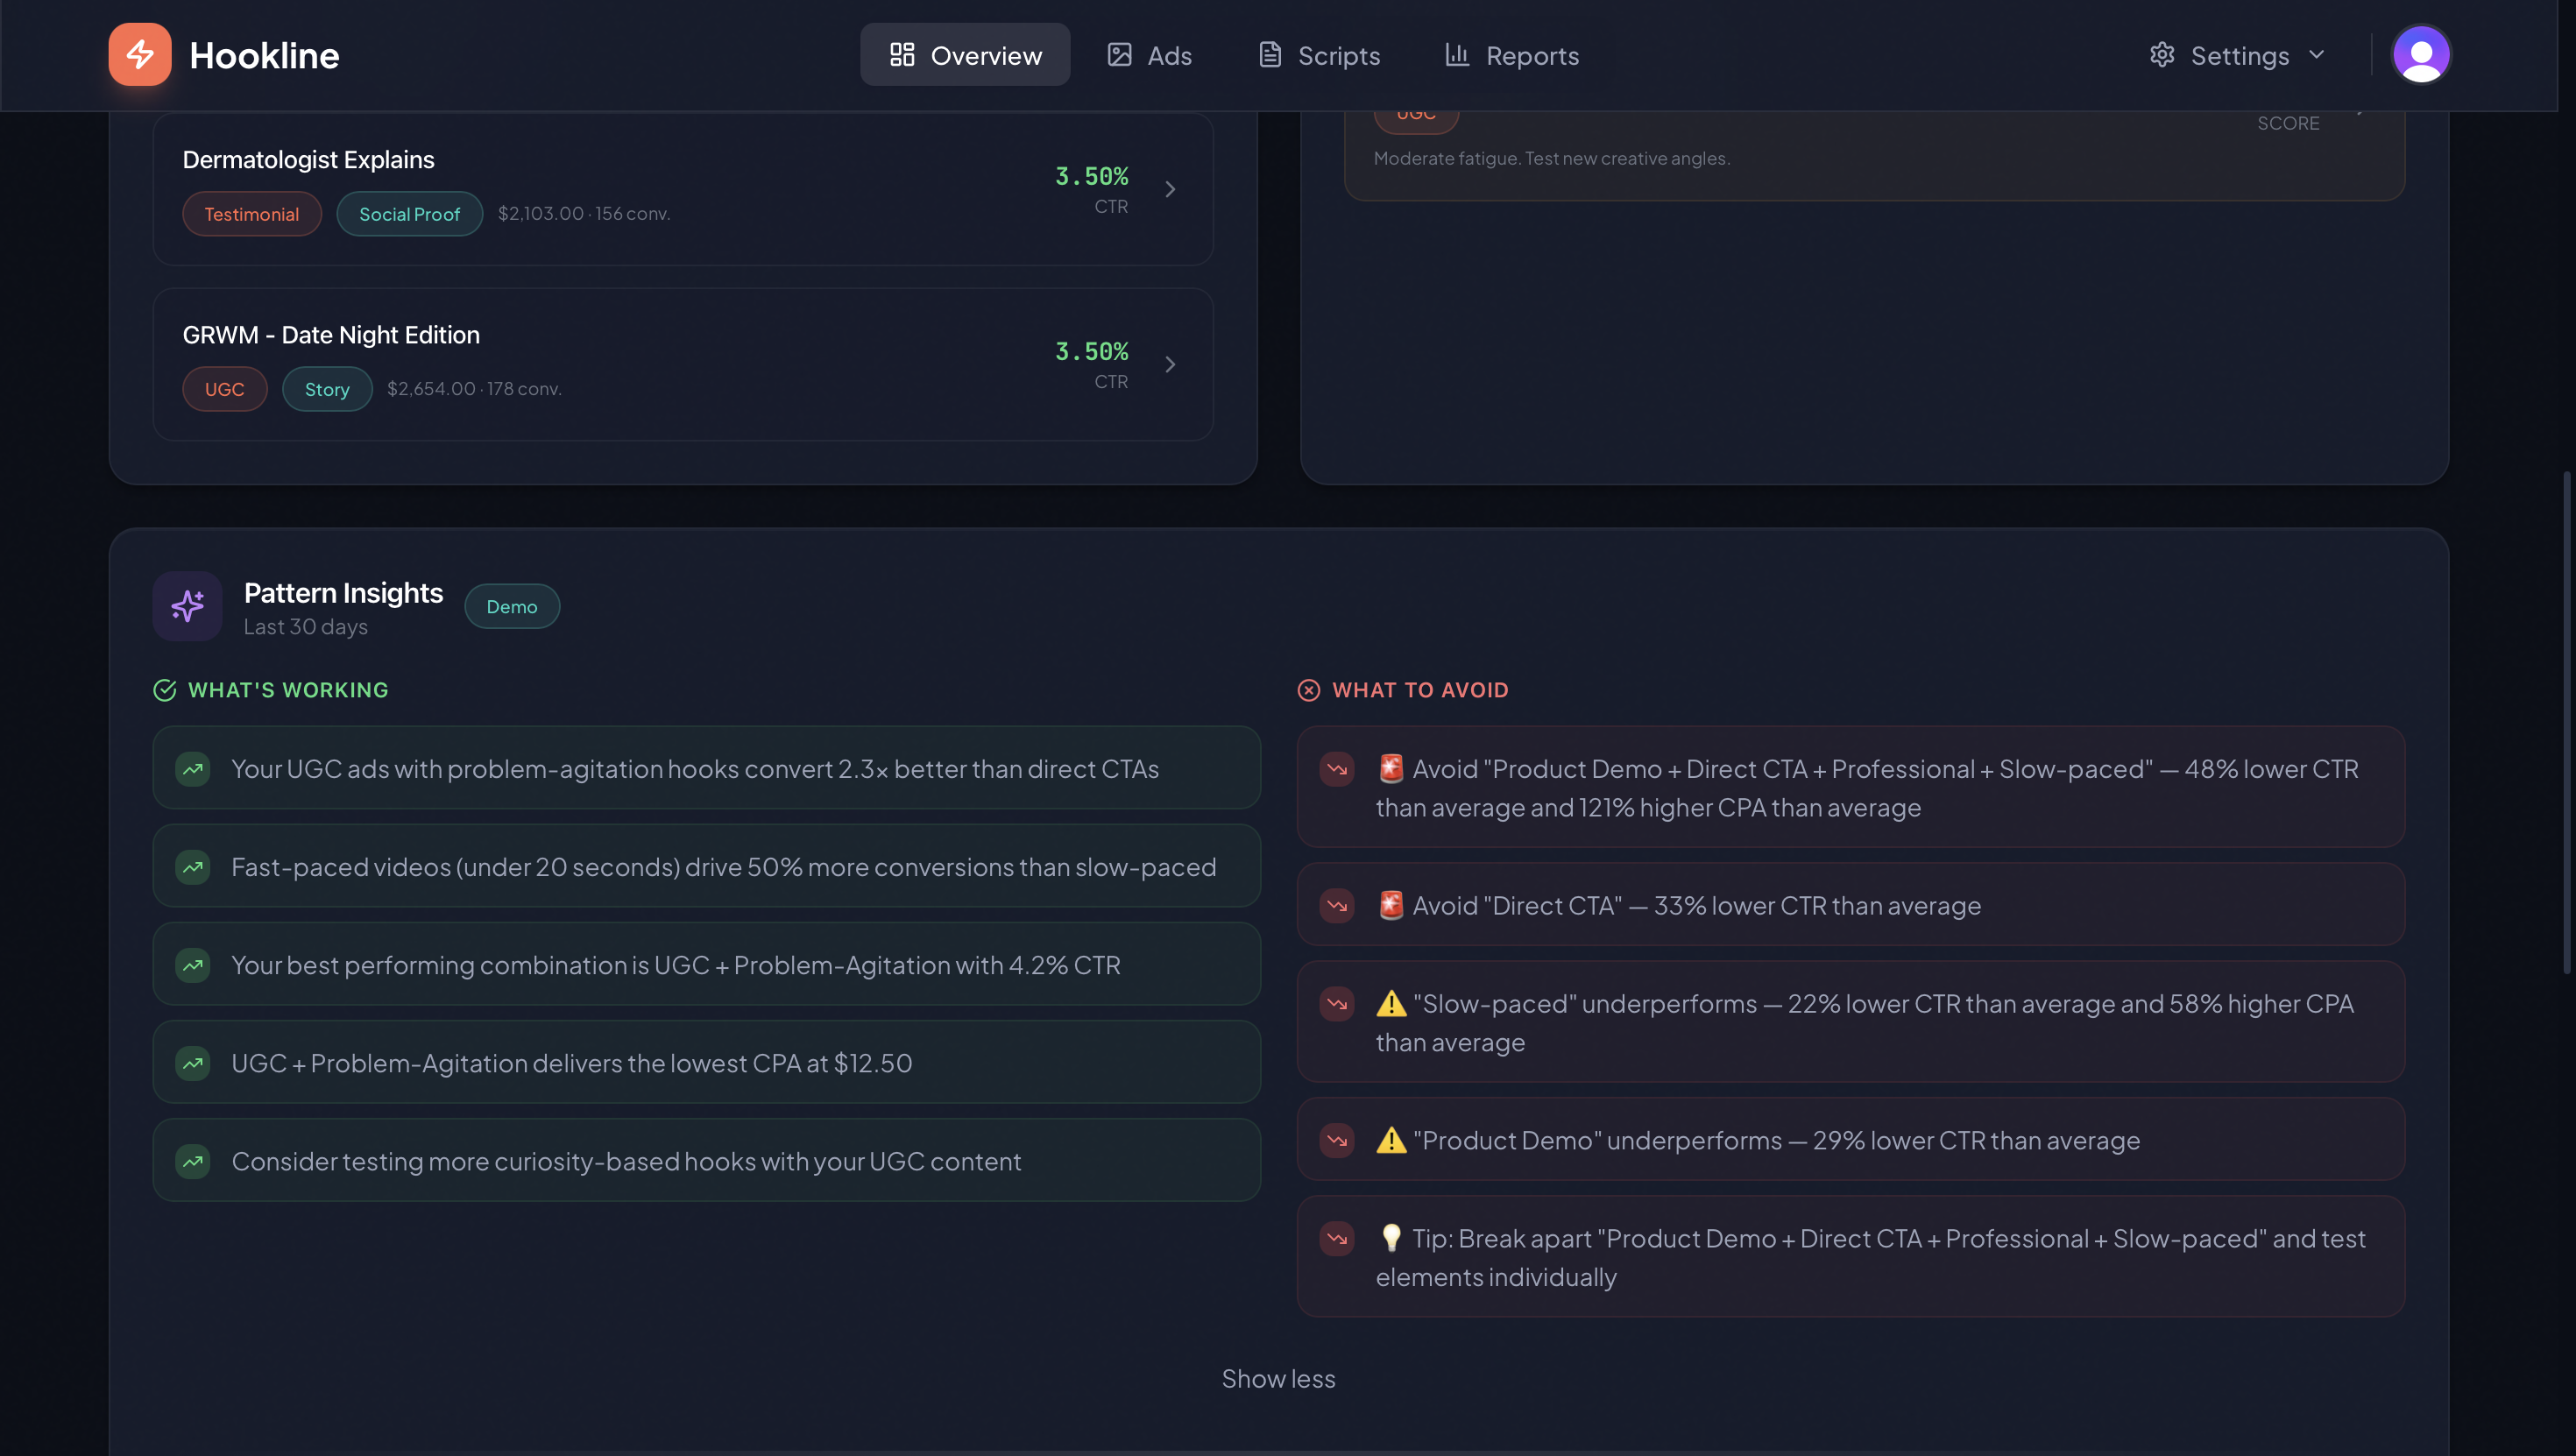Click the What to Avoid X-circle icon
The height and width of the screenshot is (1456, 2576).
tap(1308, 690)
